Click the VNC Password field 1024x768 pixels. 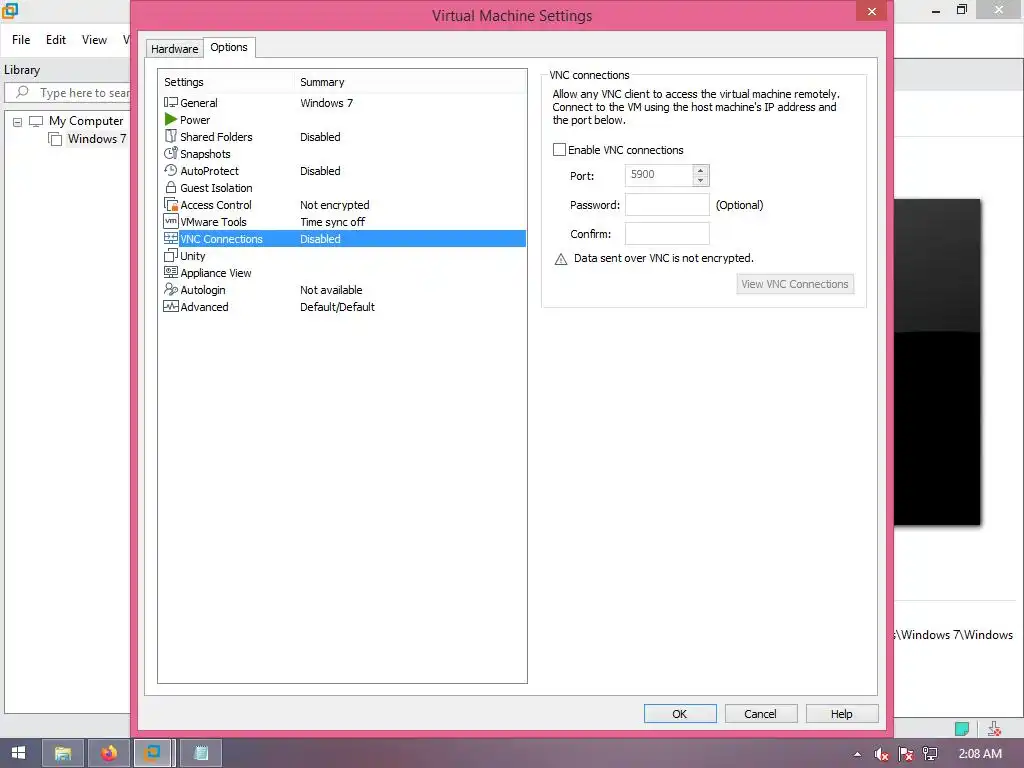click(667, 204)
